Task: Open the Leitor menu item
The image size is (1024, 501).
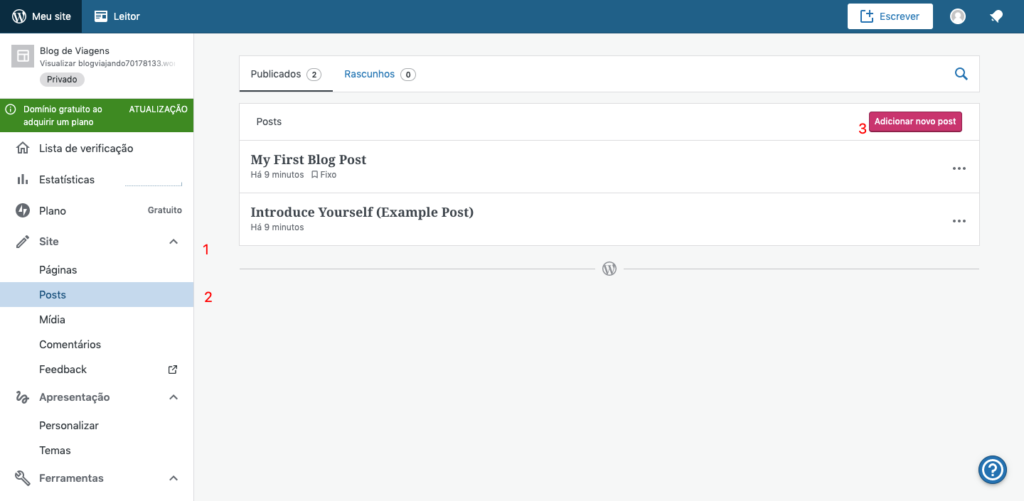Action: (116, 16)
